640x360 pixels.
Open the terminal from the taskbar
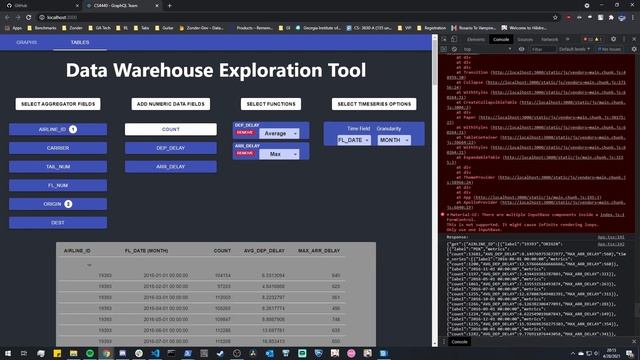tap(171, 353)
